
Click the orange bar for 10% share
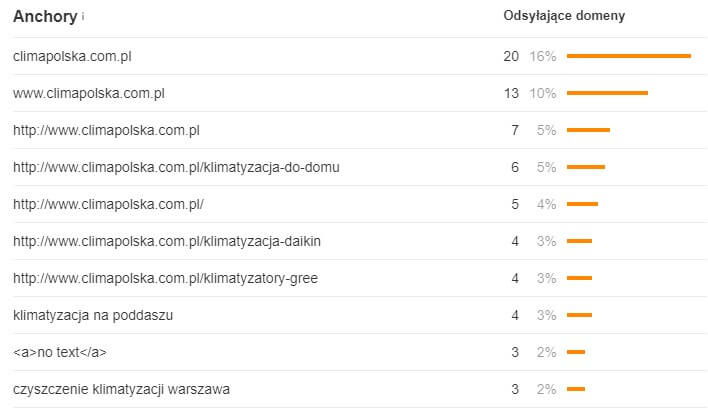pyautogui.click(x=607, y=93)
